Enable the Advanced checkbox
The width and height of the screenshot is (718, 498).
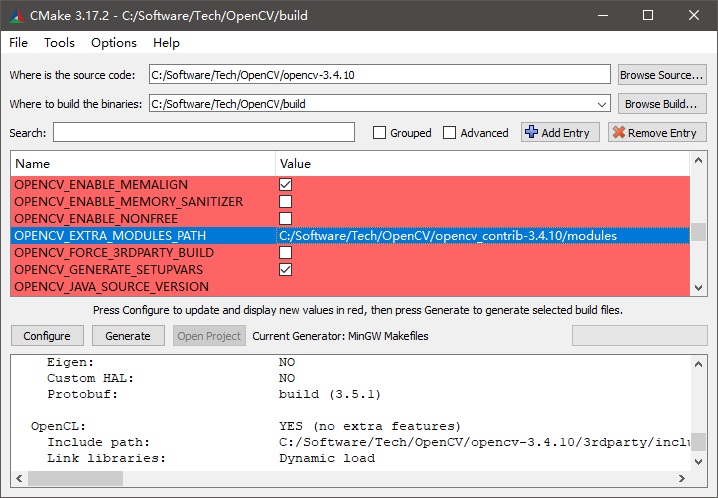coord(450,133)
